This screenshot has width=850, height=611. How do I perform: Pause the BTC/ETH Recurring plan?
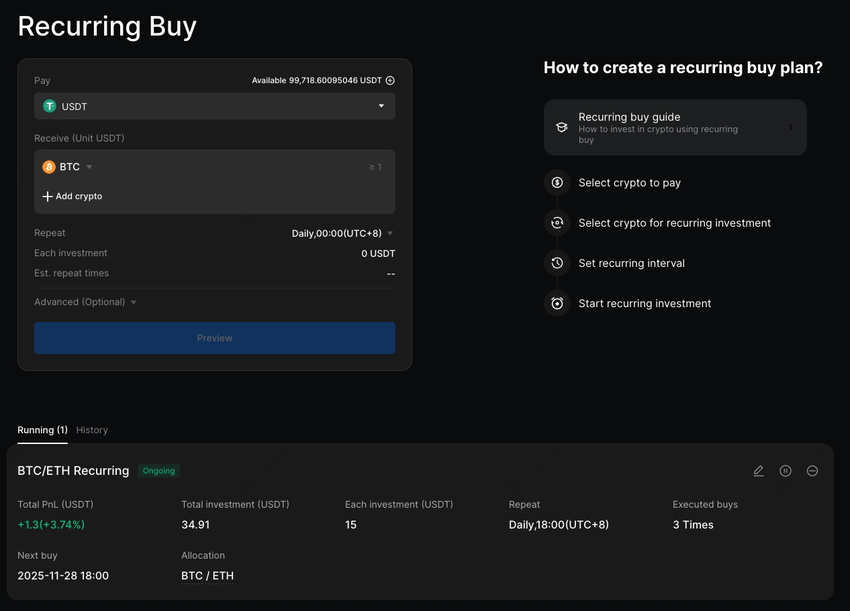click(785, 471)
